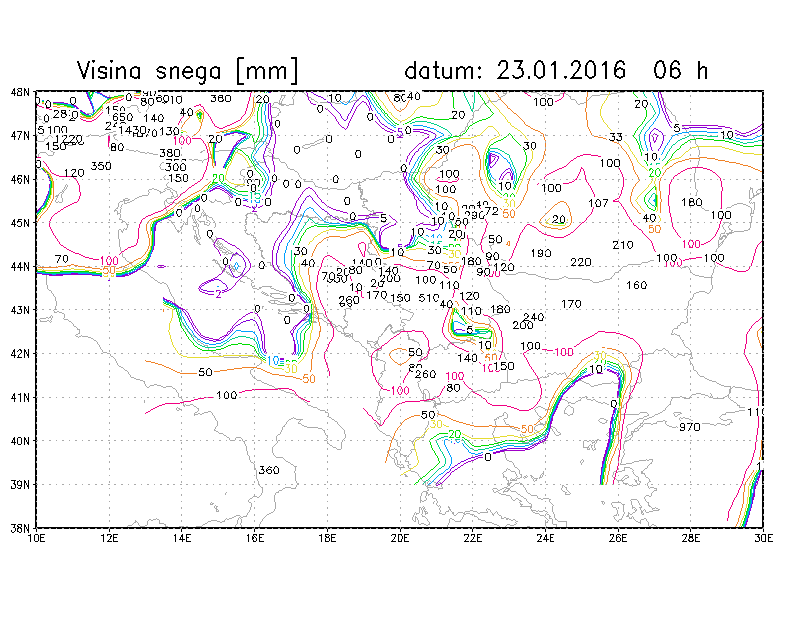Click the purple contour label '2'
800x618 pixels.
tap(218, 294)
